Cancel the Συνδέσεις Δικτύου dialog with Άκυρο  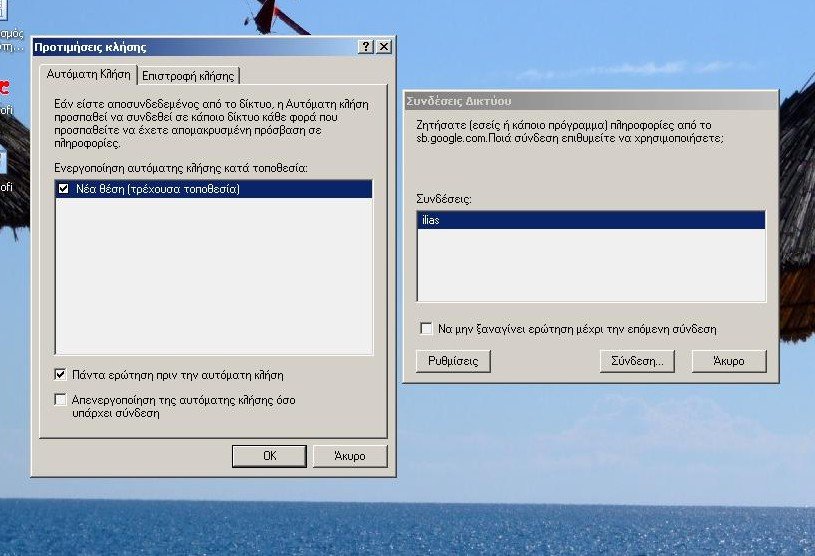coord(728,361)
